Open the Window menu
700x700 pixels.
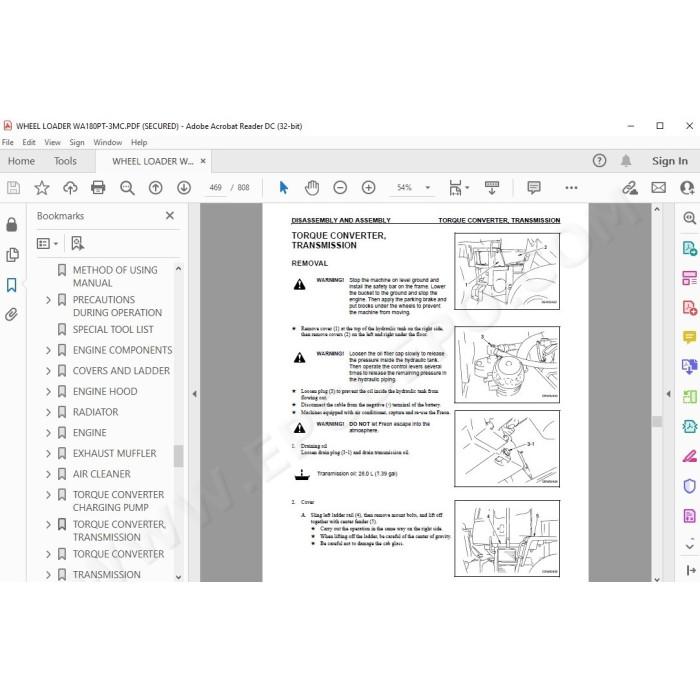108,142
